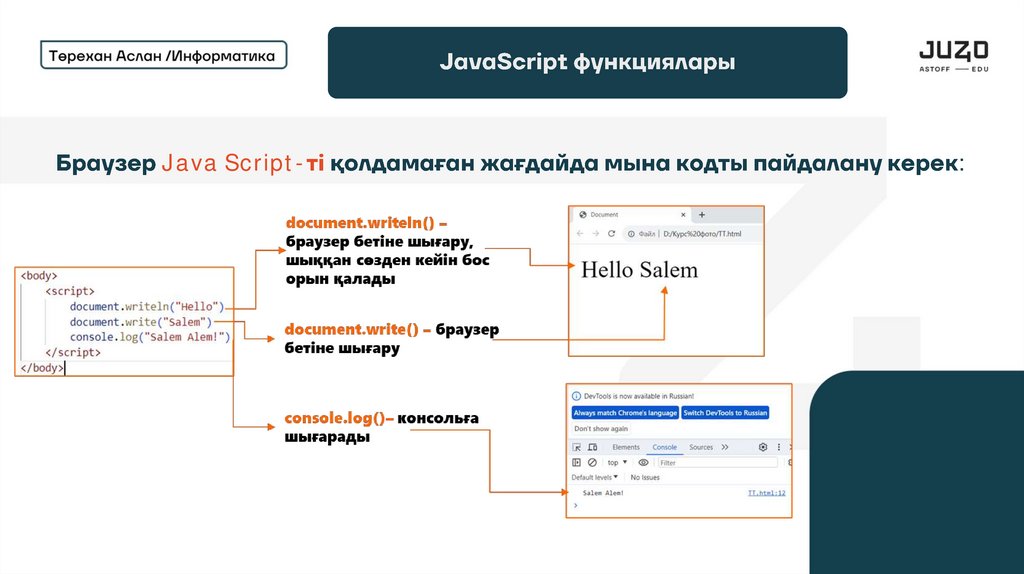The width and height of the screenshot is (1024, 574).
Task: Click the inspect element picker icon in DevTools
Action: point(577,447)
